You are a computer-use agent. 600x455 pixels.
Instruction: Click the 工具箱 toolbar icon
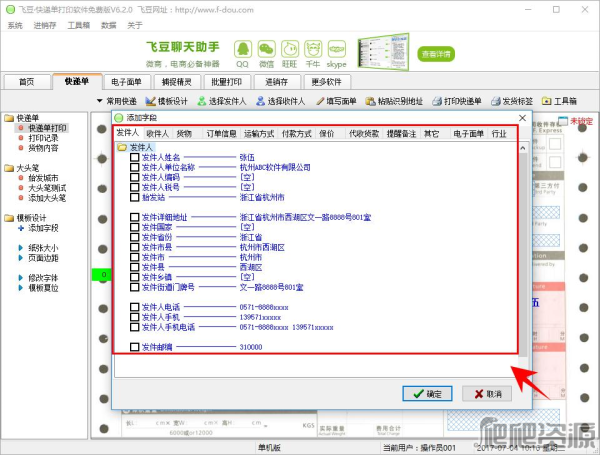point(546,101)
